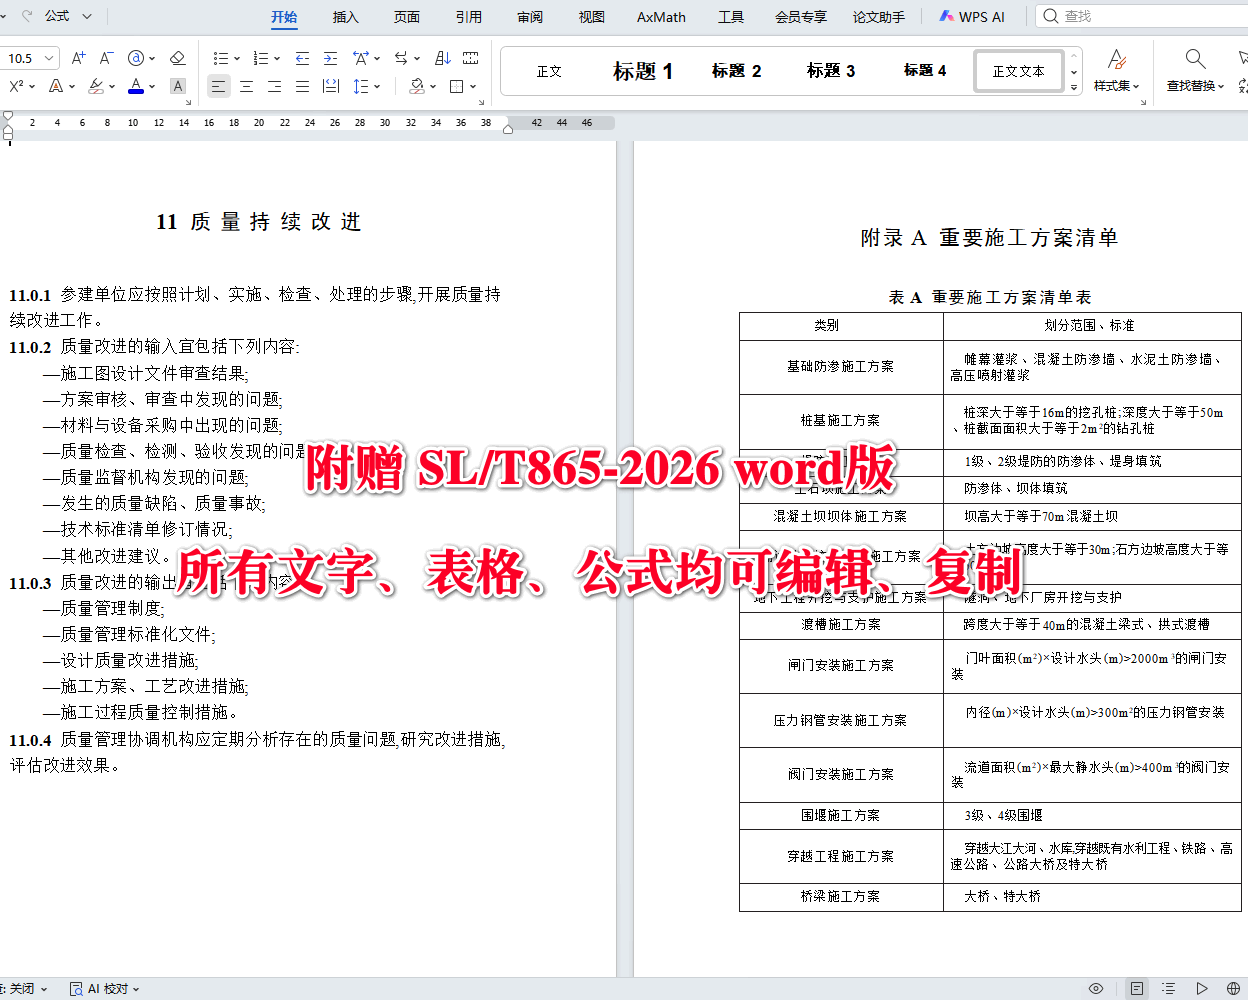Toggle center text alignment

tap(246, 86)
